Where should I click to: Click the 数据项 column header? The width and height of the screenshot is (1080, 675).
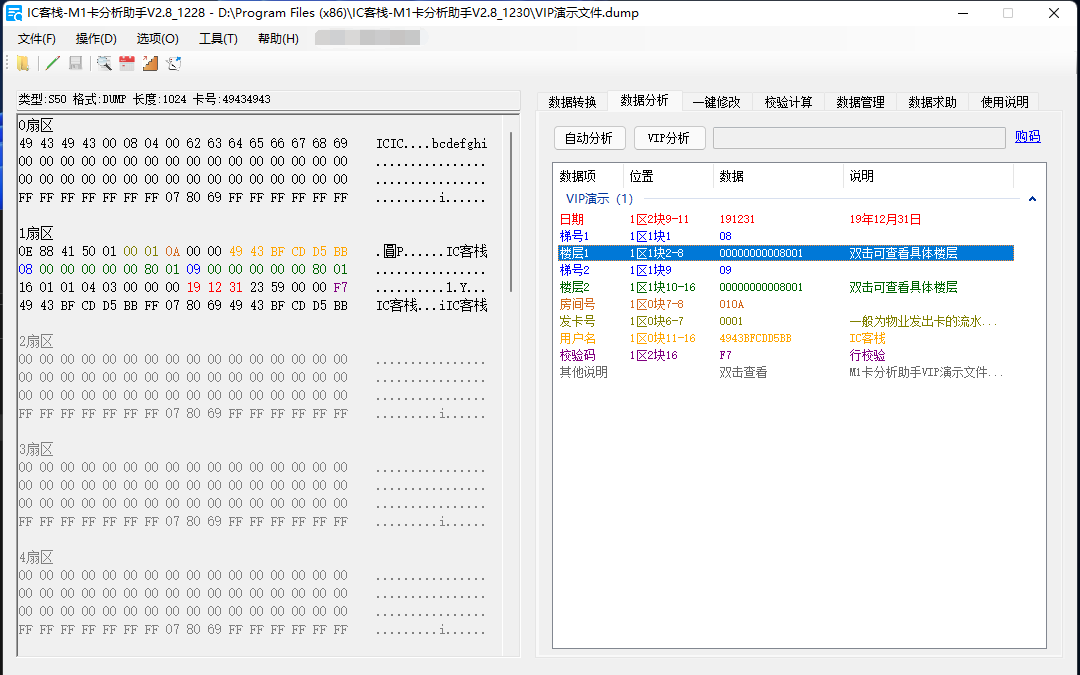pyautogui.click(x=589, y=176)
